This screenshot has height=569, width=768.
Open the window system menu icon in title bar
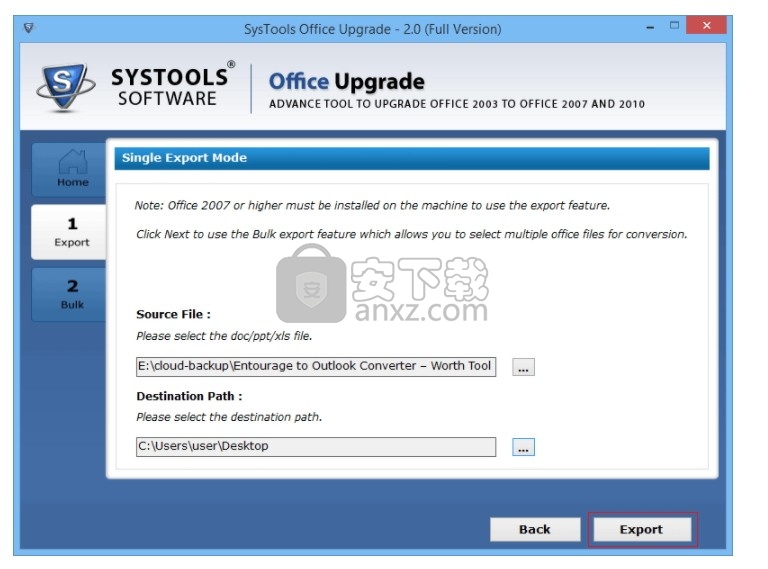click(x=29, y=28)
